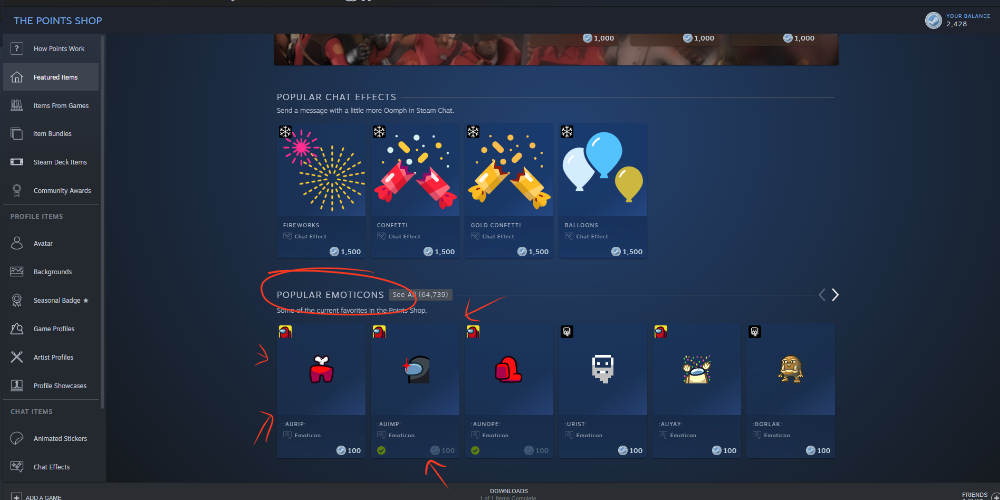
Task: Choose the :AURIP: emoticon card
Action: click(x=321, y=390)
